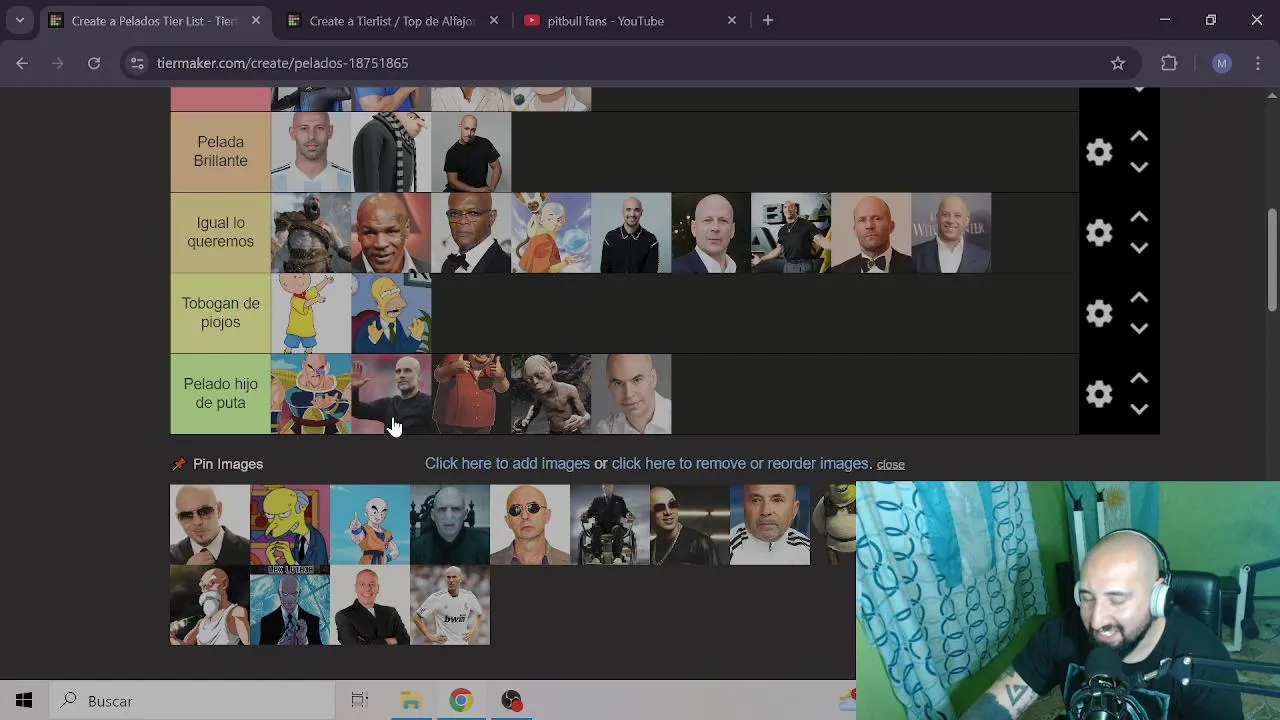Switch to Top de Alfajores tierlist tab

(392, 20)
